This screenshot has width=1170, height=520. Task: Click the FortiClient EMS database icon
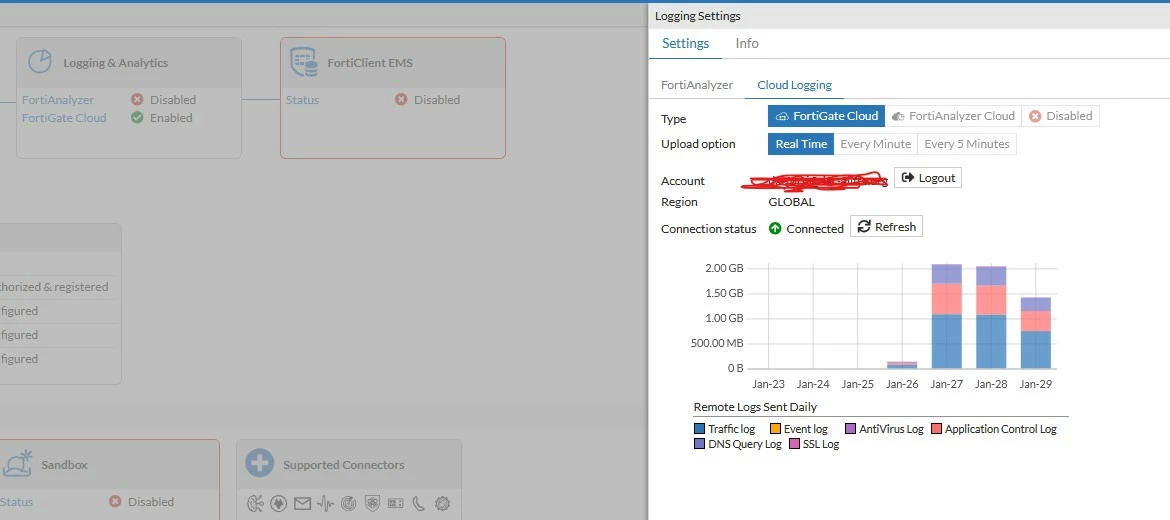(304, 63)
